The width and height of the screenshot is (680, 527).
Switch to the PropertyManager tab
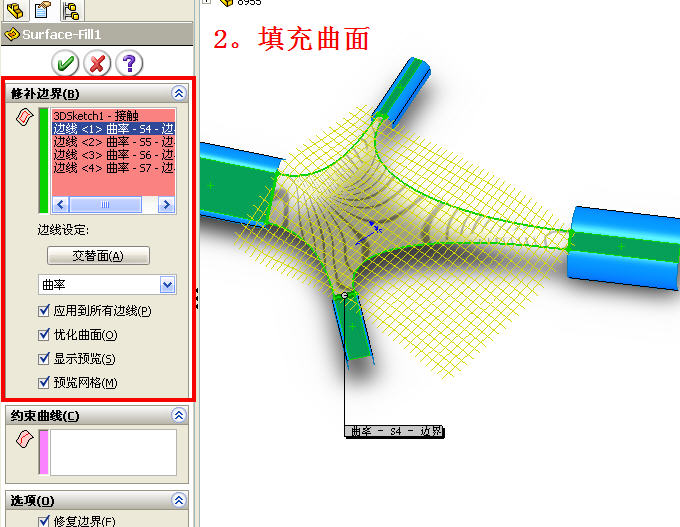point(42,10)
